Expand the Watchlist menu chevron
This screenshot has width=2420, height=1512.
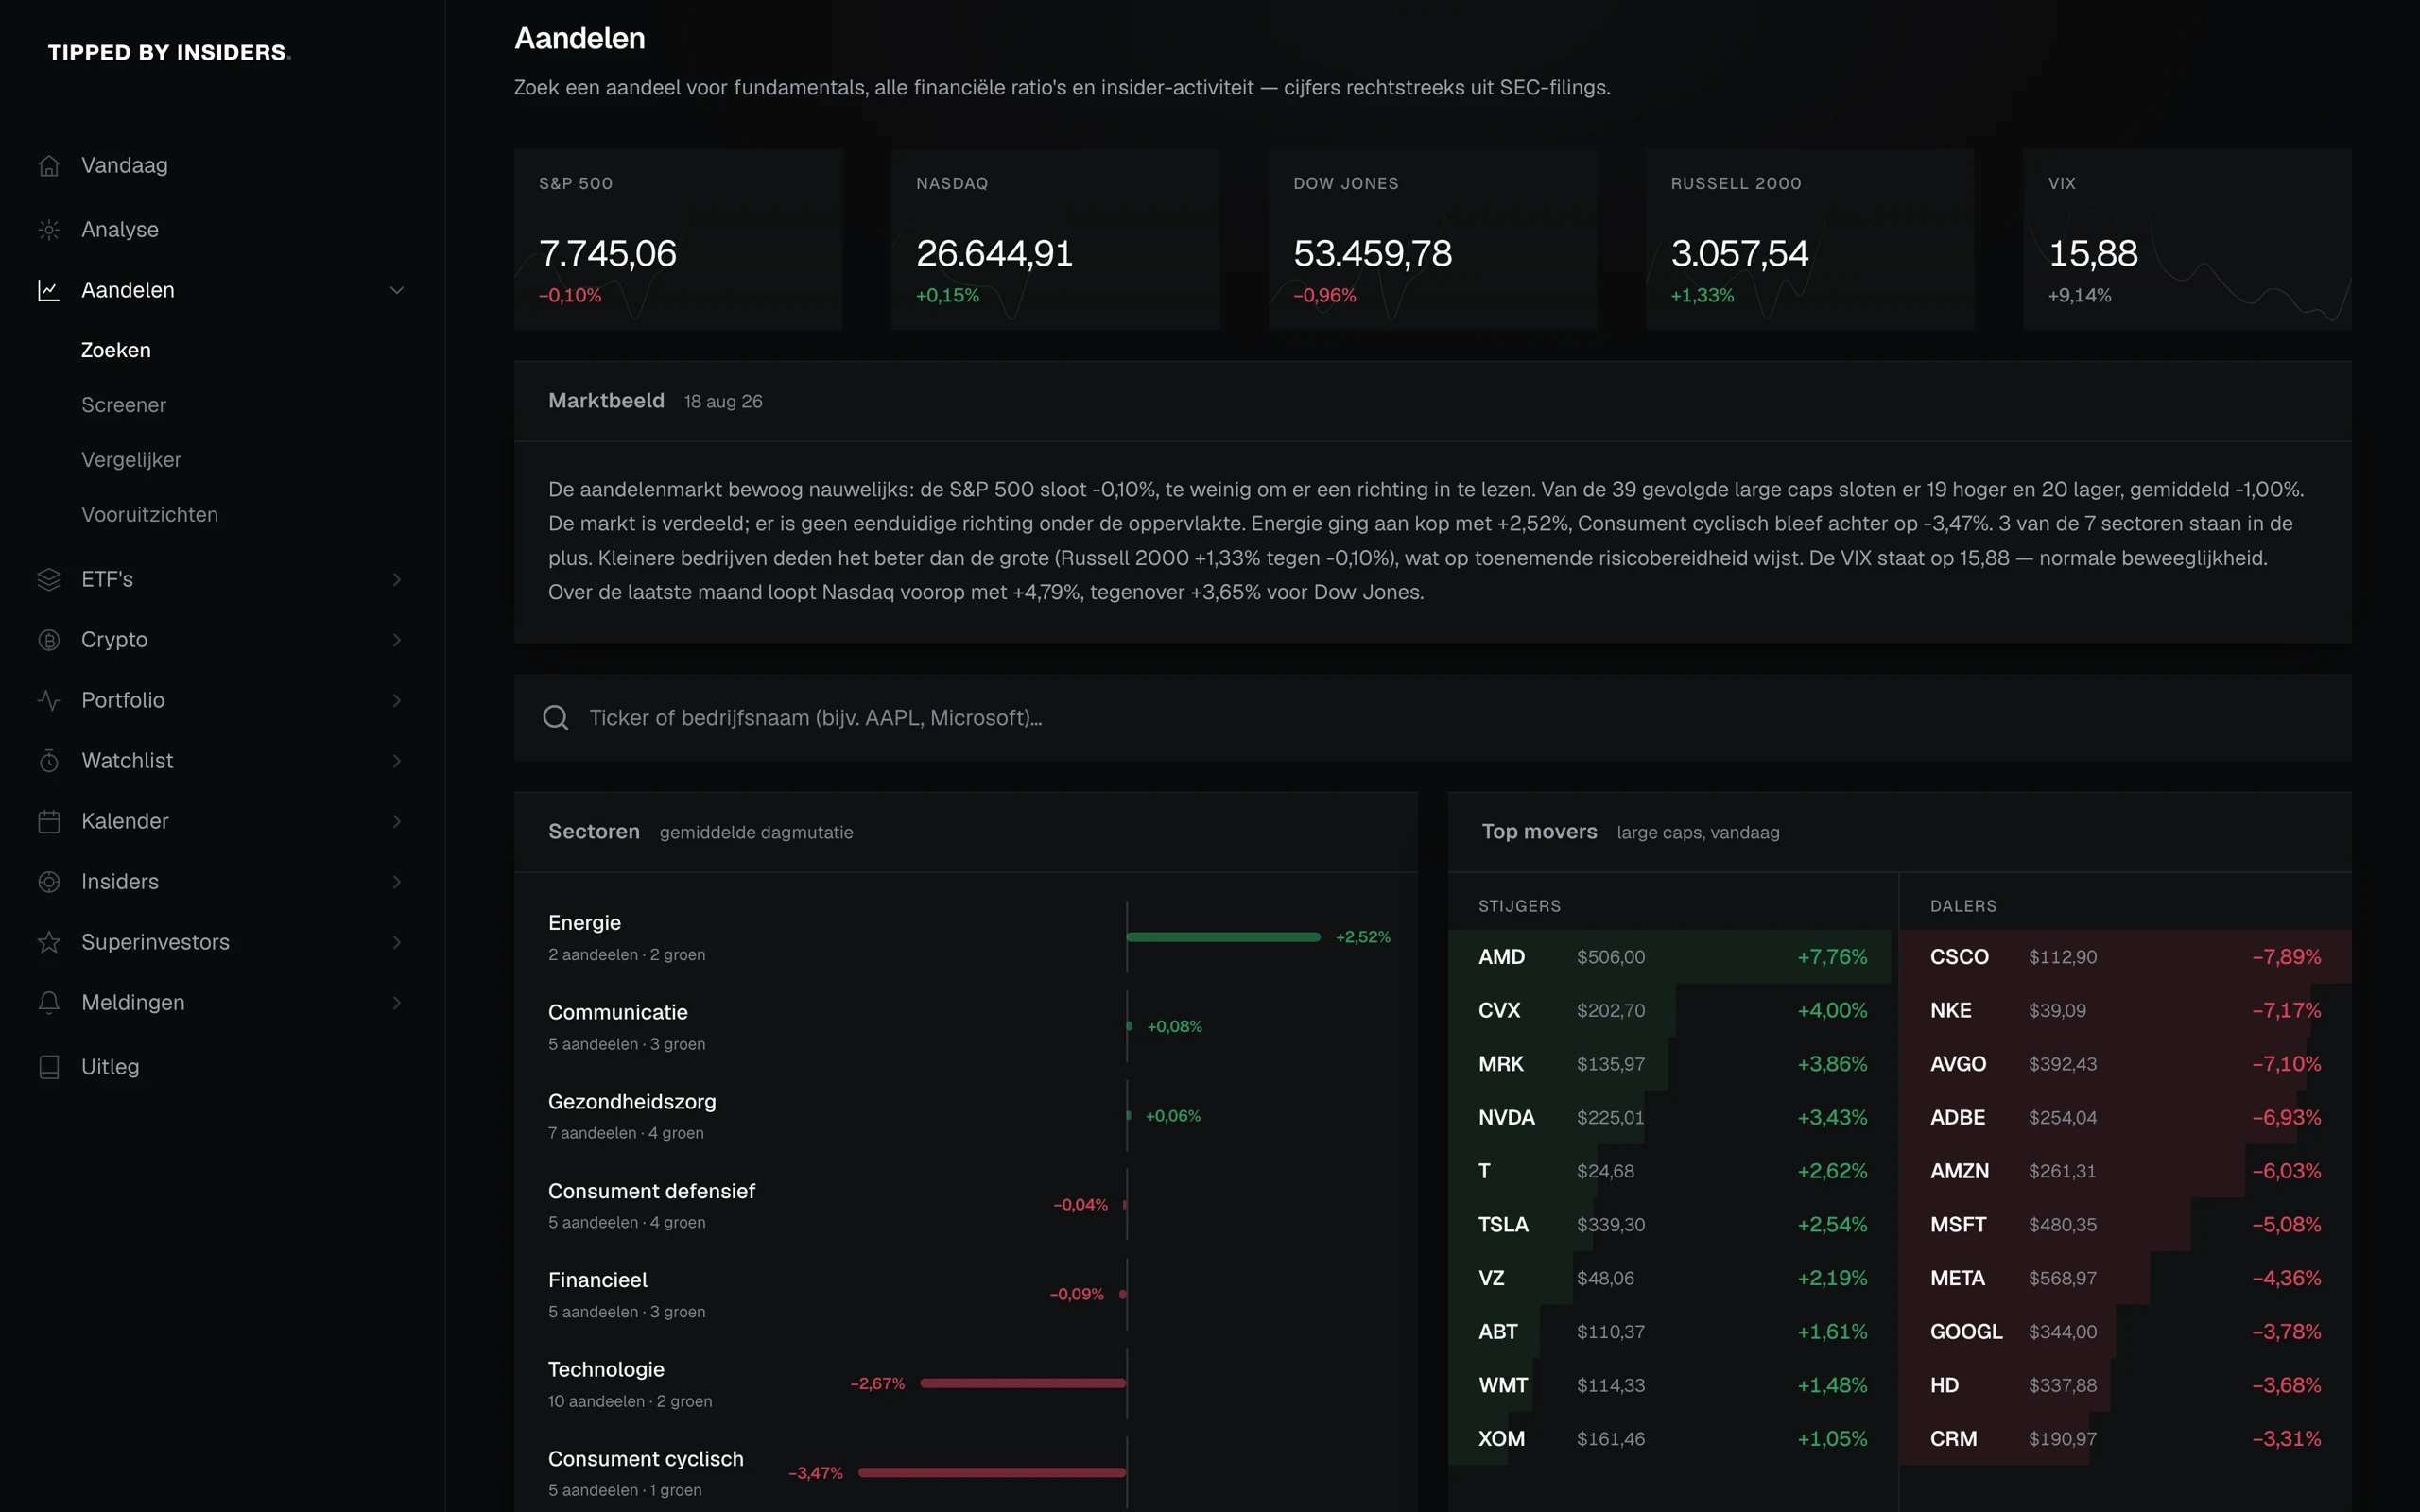pos(397,761)
